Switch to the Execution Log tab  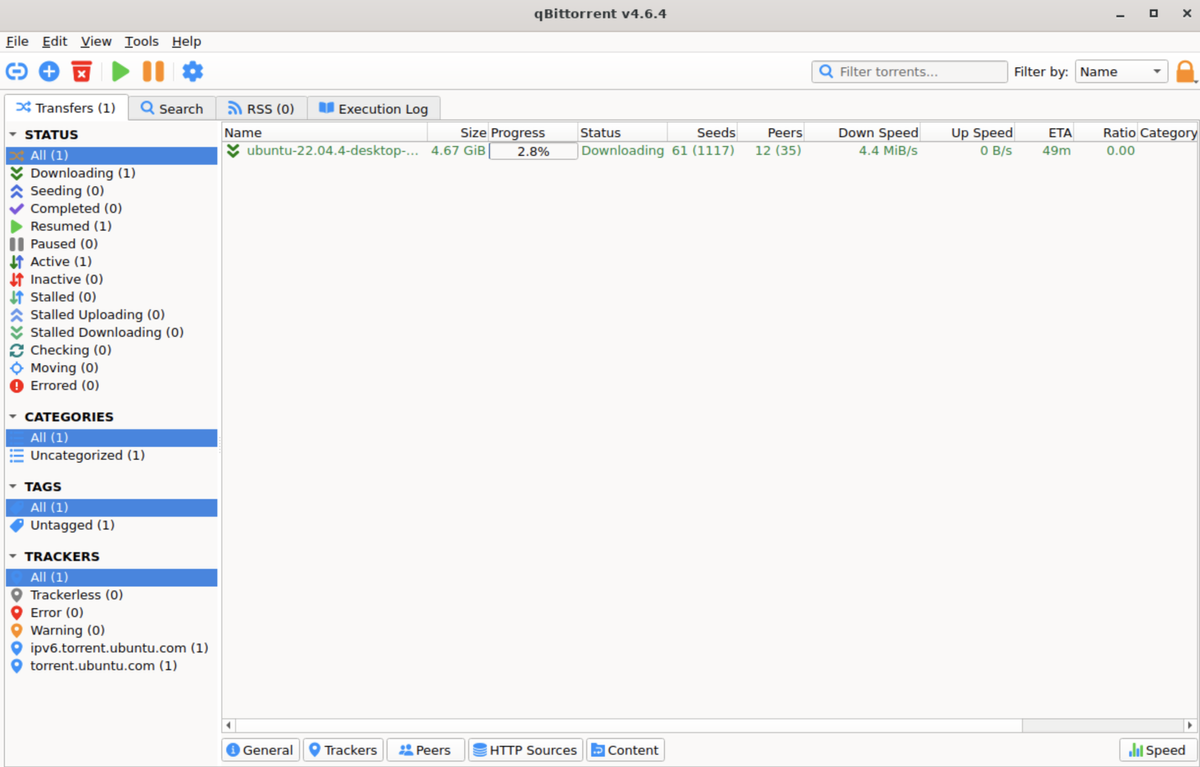(x=373, y=108)
